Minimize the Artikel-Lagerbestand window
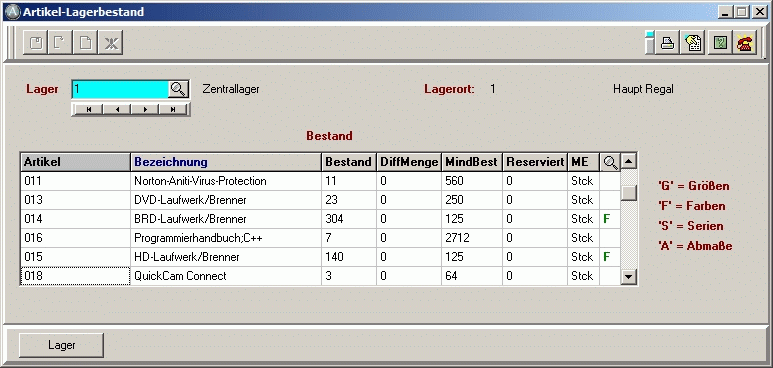The height and width of the screenshot is (368, 773). point(725,12)
